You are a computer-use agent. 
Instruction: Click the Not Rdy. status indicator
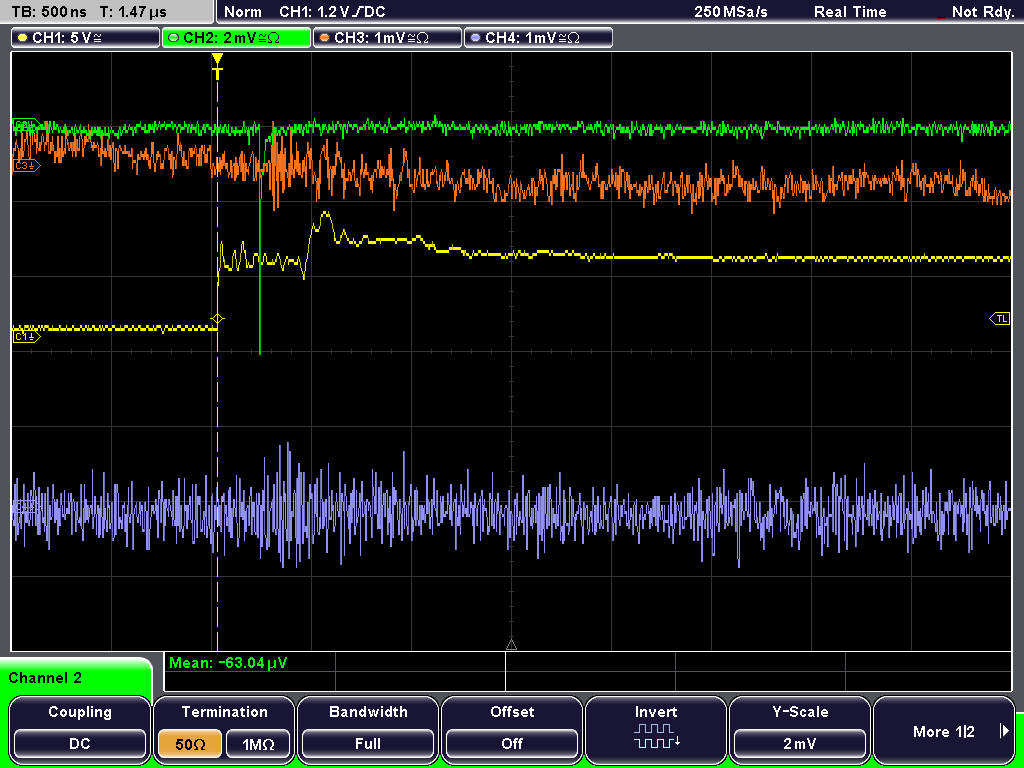click(x=982, y=12)
